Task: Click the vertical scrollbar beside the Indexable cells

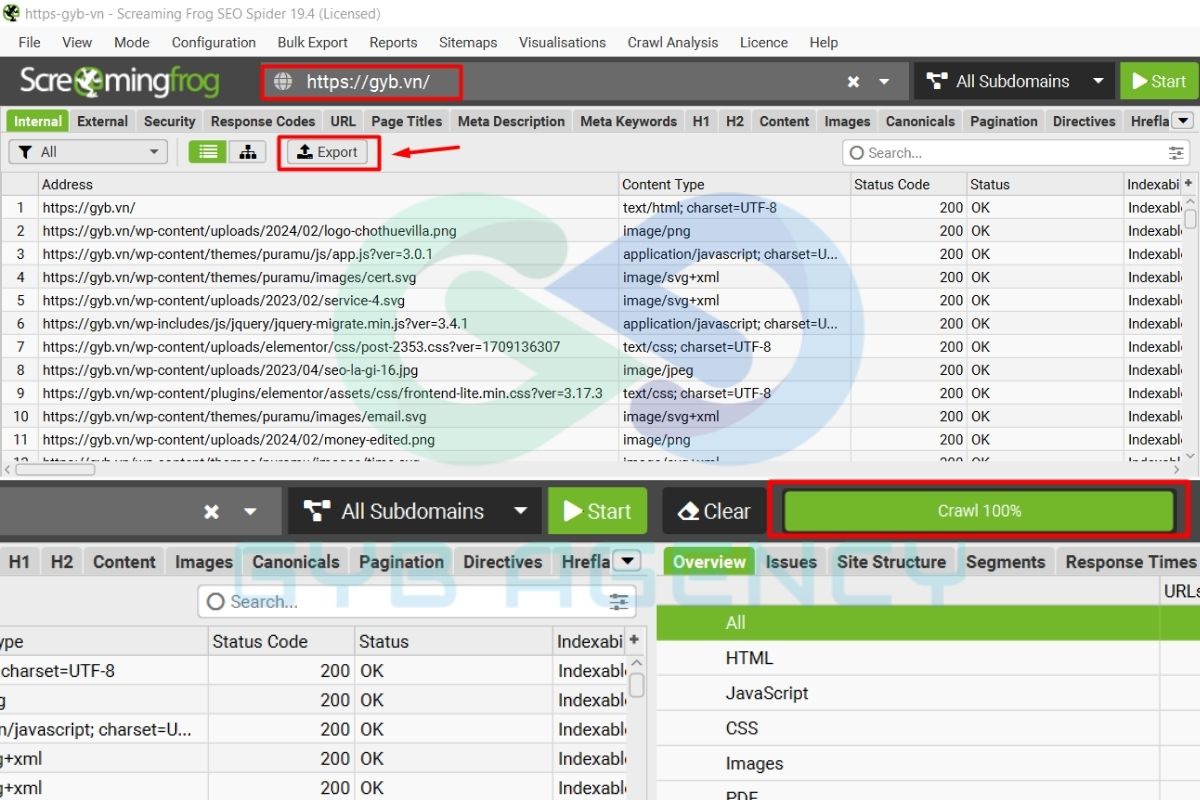Action: [x=1190, y=217]
